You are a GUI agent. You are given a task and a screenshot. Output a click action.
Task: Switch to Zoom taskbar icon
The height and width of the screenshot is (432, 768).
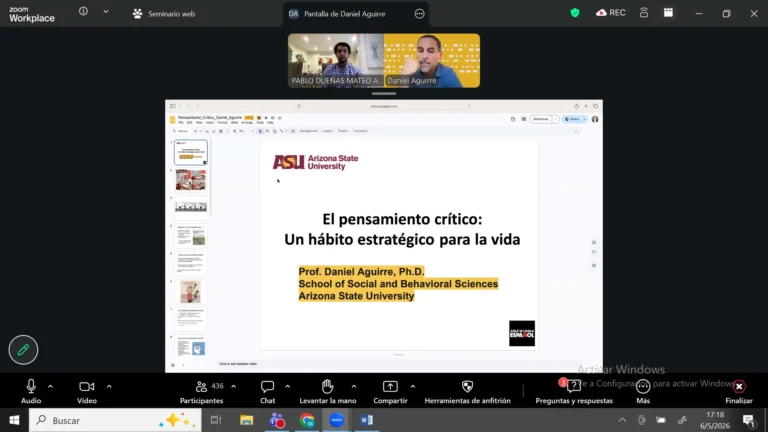coord(336,420)
